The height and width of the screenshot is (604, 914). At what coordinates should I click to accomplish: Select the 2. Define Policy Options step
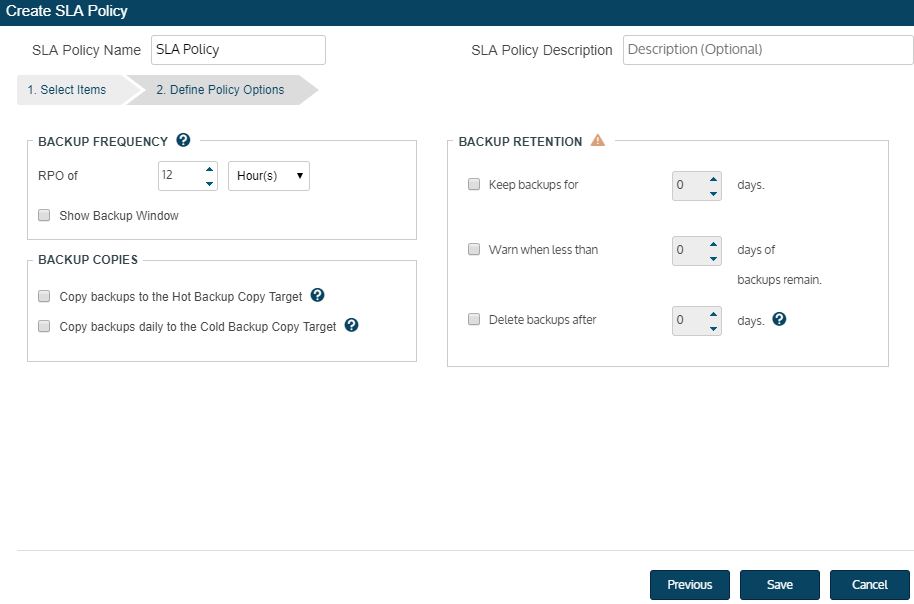tap(220, 90)
